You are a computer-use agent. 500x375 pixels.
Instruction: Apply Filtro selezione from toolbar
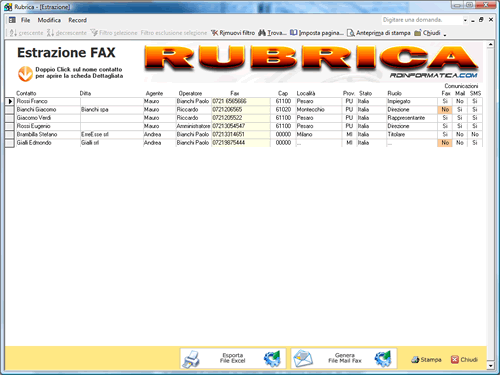[x=114, y=33]
